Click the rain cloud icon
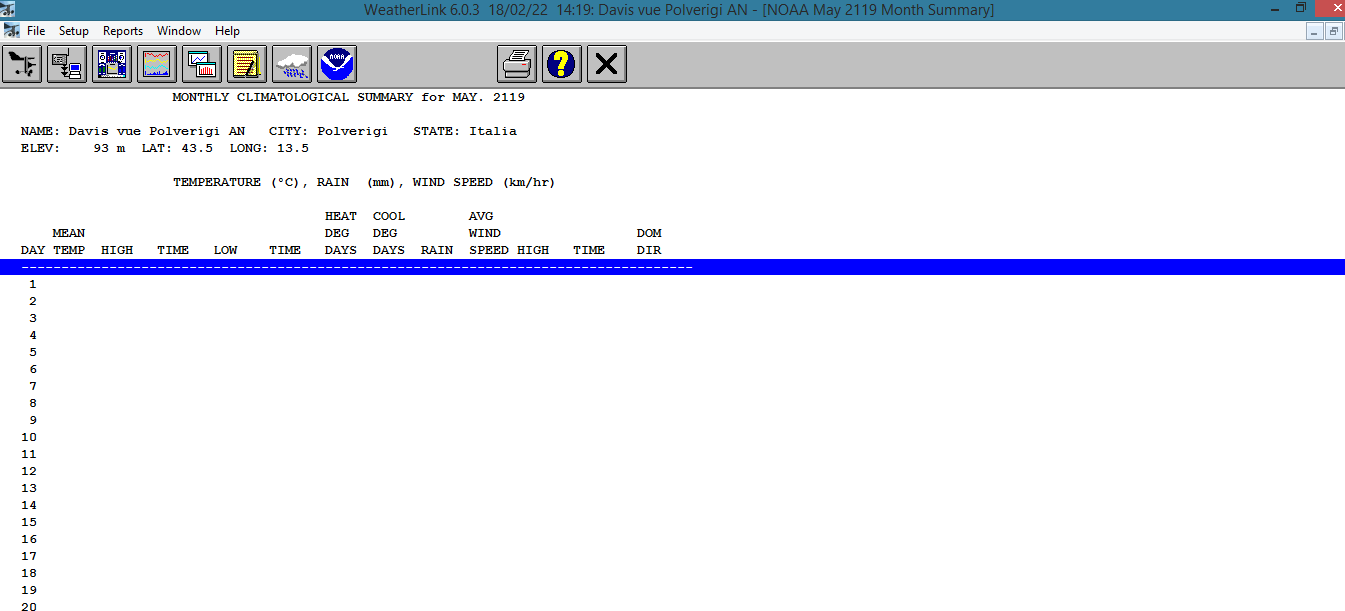This screenshot has height=611, width=1345. tap(292, 66)
